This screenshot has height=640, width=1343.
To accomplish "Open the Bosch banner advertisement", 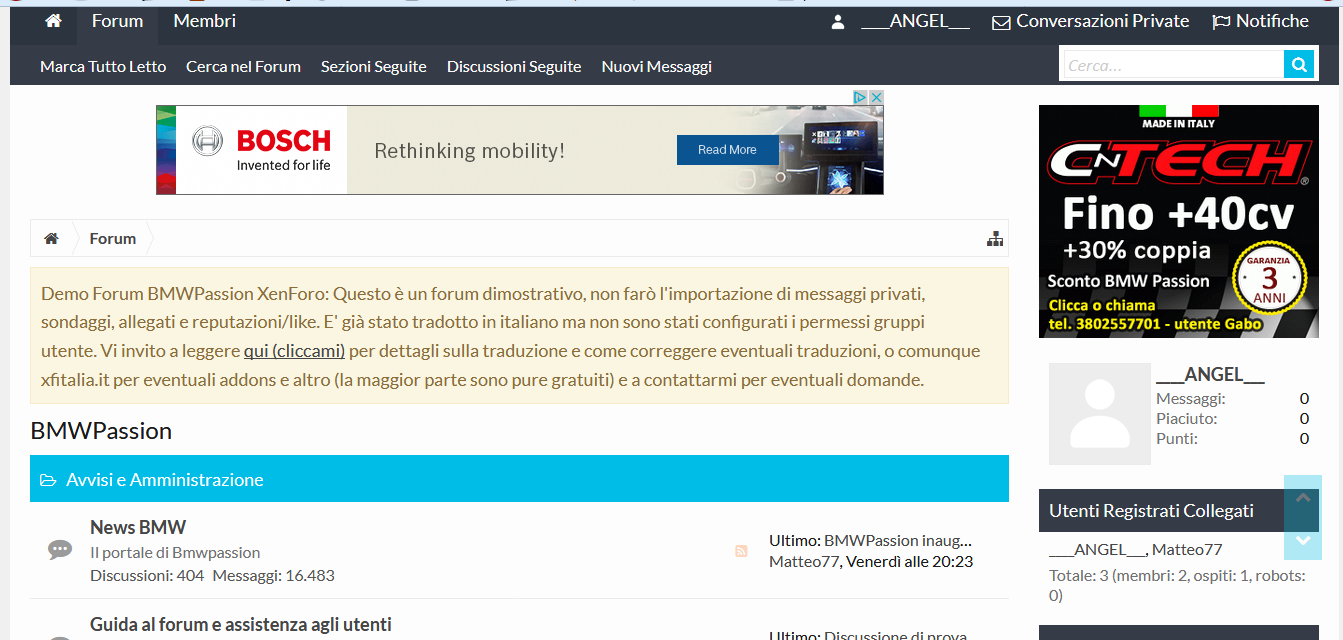I will coord(520,149).
